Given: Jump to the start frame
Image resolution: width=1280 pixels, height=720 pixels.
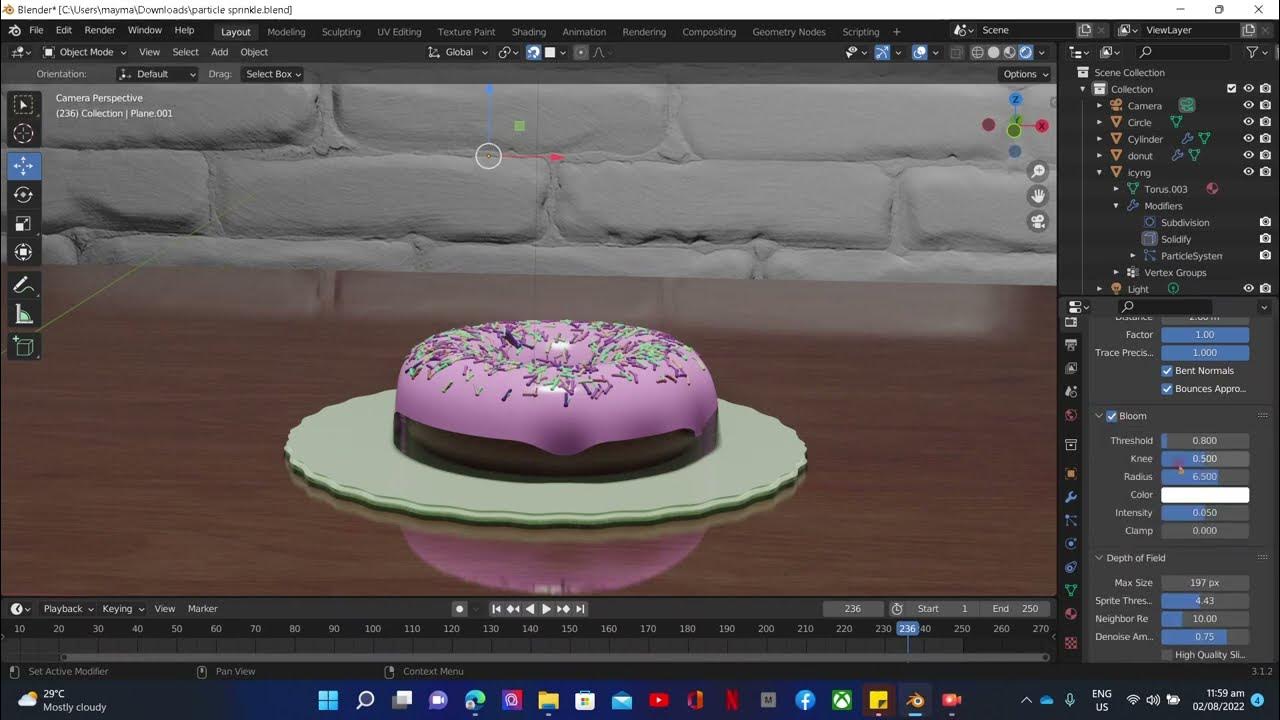Looking at the screenshot, I should [496, 608].
